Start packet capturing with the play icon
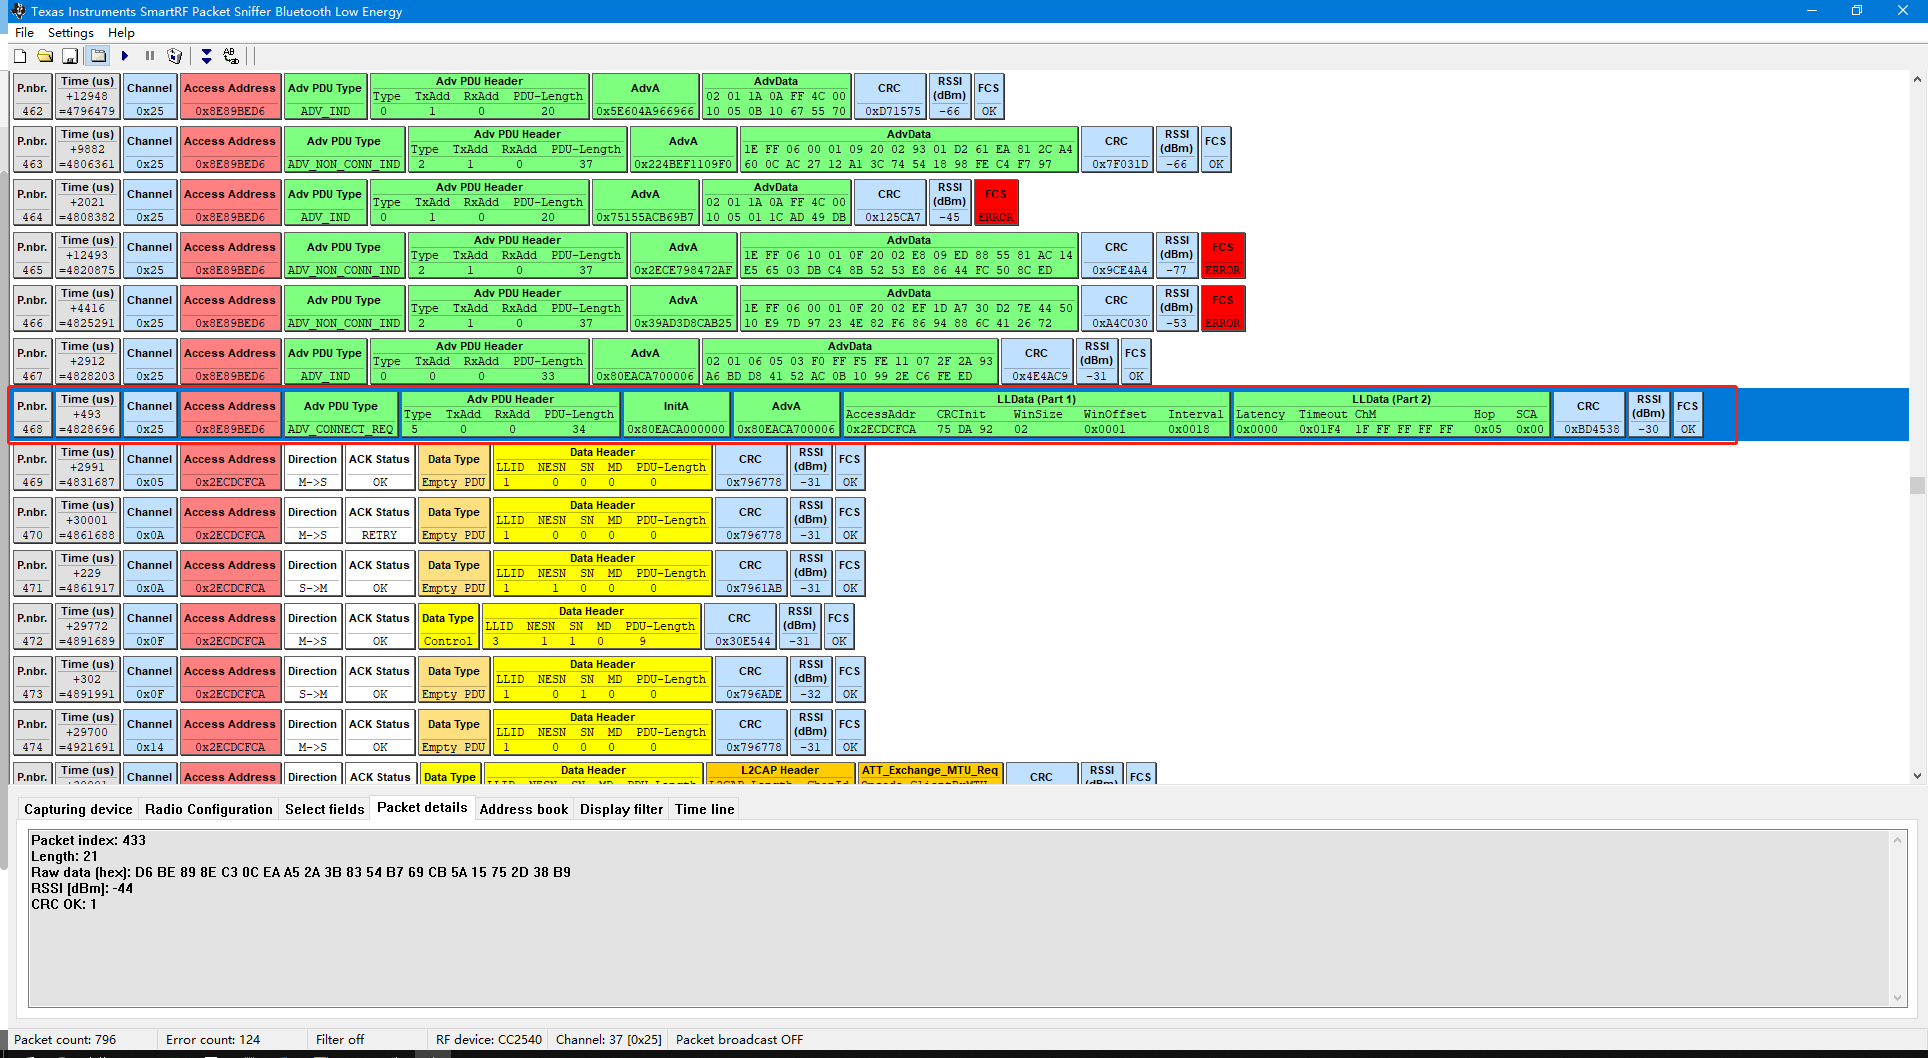This screenshot has height=1058, width=1928. pyautogui.click(x=124, y=55)
